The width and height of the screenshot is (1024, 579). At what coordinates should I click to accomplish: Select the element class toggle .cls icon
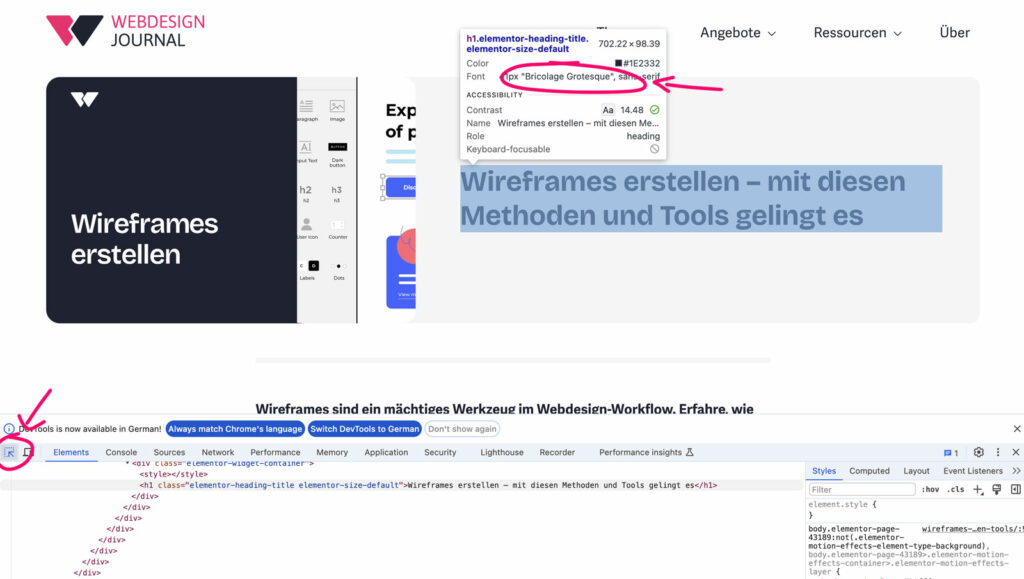pyautogui.click(x=956, y=489)
